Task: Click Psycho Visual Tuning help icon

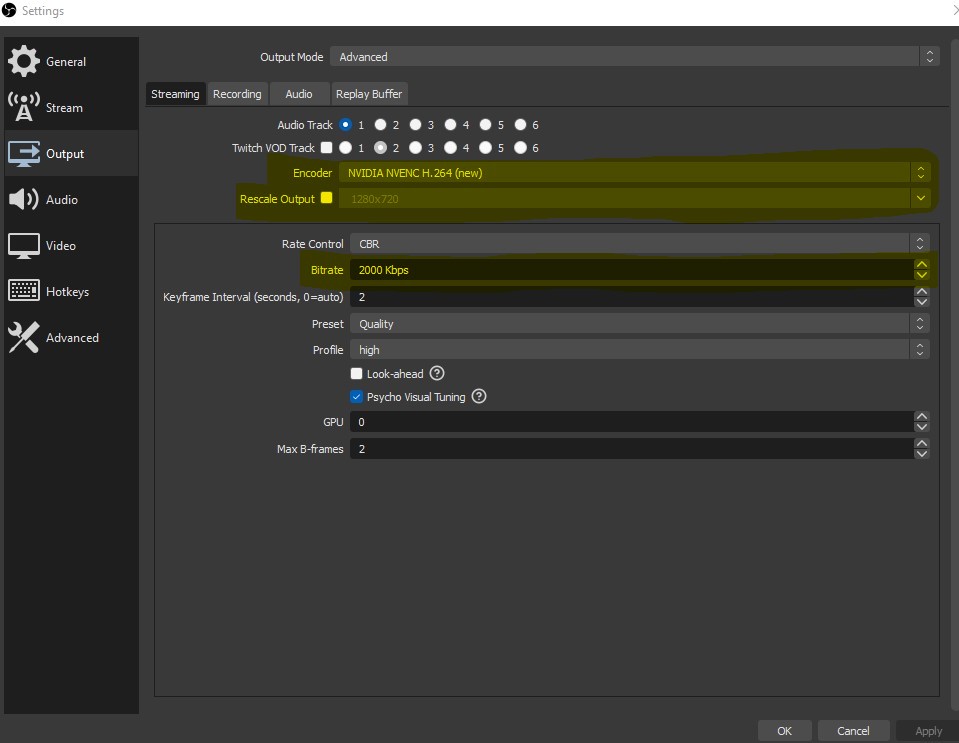Action: click(479, 396)
